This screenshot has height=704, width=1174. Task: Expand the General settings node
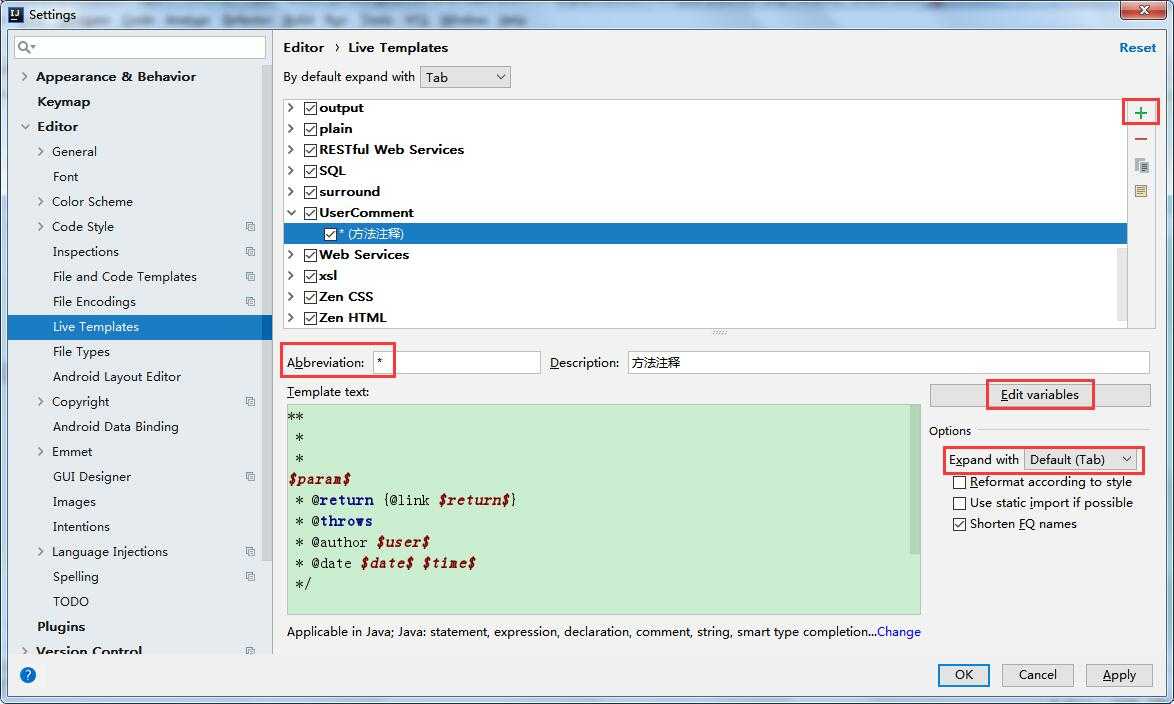pos(40,151)
